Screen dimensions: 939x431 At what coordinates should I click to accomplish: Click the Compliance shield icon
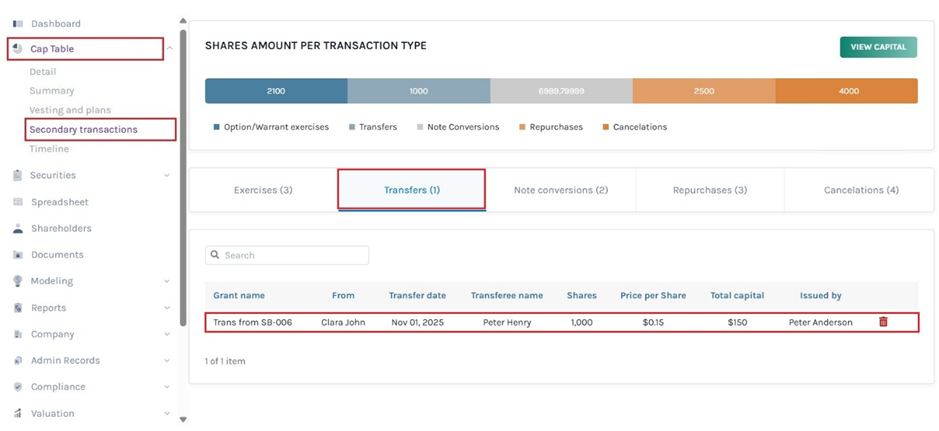point(17,387)
